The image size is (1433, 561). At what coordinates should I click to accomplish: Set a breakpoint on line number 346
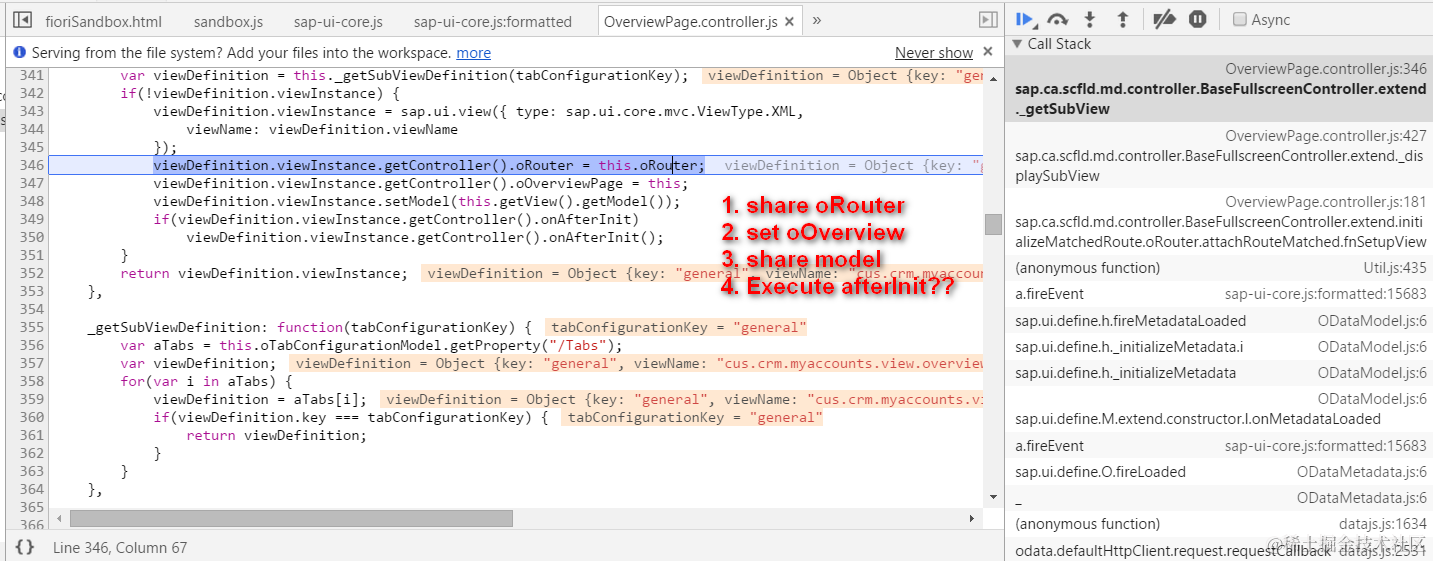pyautogui.click(x=32, y=165)
